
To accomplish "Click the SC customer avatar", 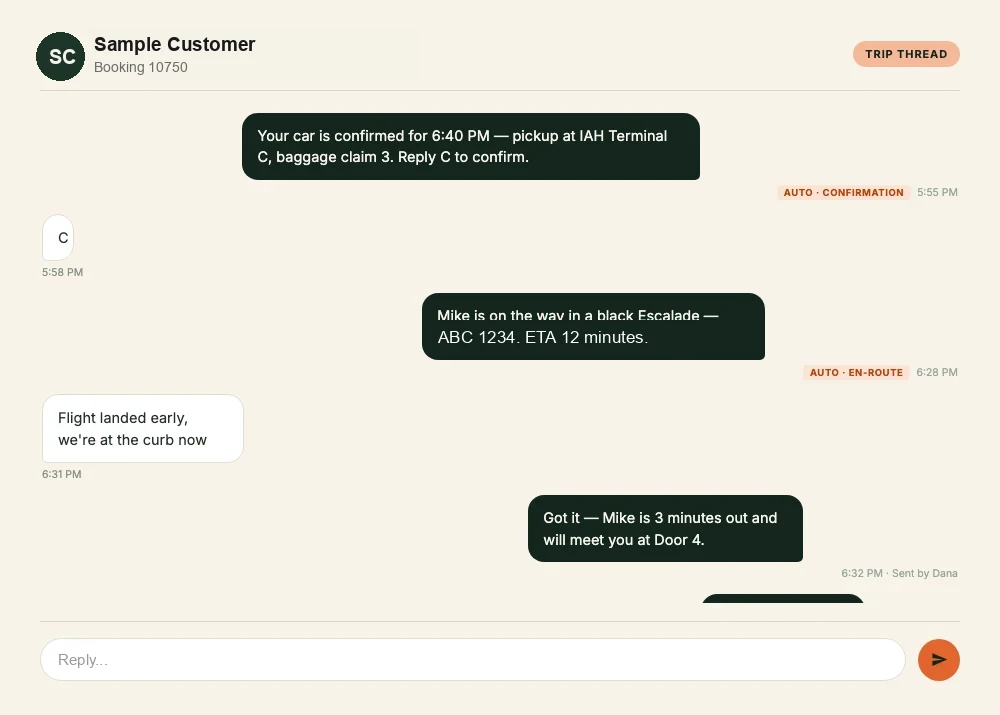I will [61, 57].
